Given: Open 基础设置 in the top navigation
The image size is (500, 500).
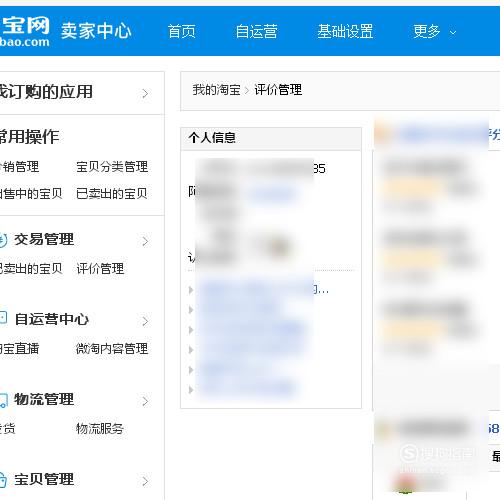Looking at the screenshot, I should coord(345,32).
